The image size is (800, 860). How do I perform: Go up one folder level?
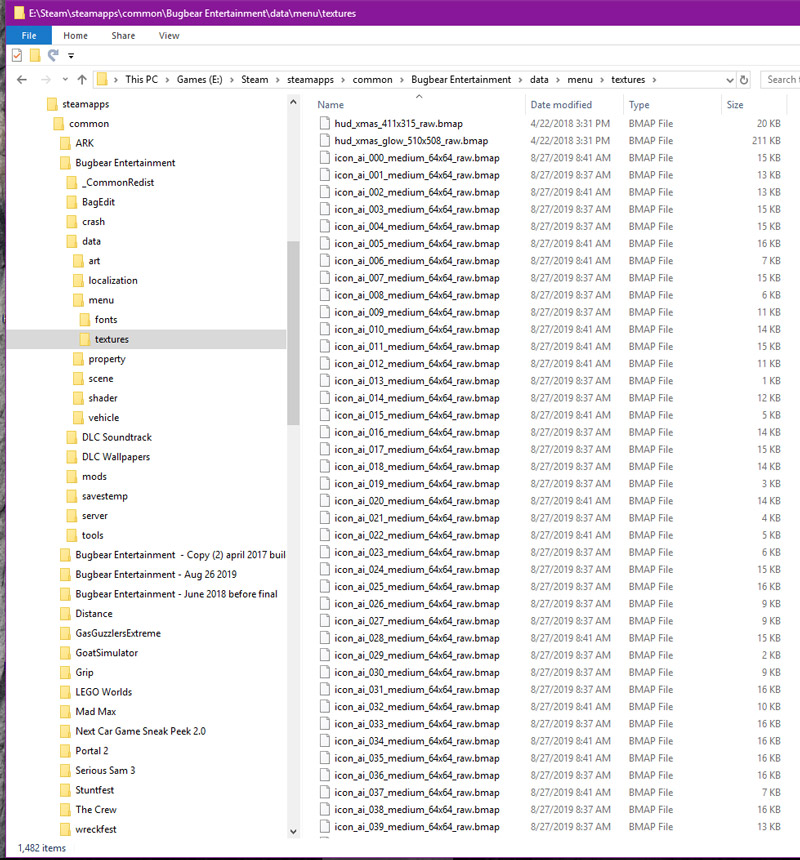(82, 80)
